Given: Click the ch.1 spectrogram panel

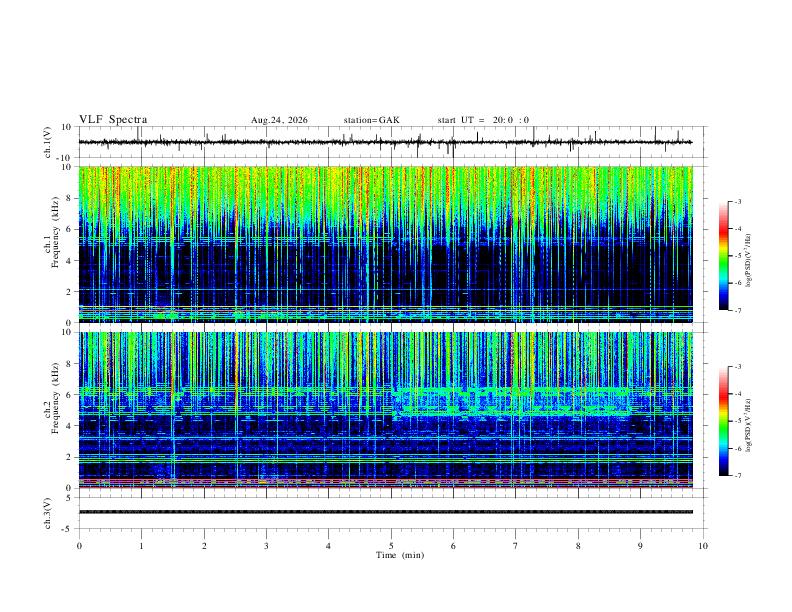Looking at the screenshot, I should pos(385,244).
